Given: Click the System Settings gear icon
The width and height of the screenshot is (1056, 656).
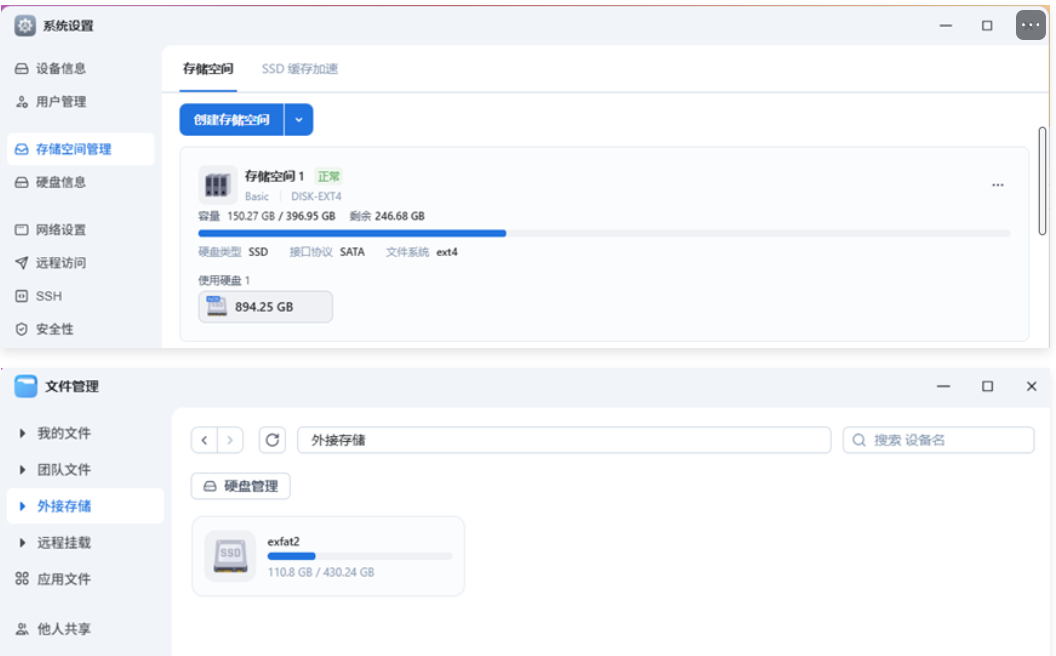Looking at the screenshot, I should [25, 26].
